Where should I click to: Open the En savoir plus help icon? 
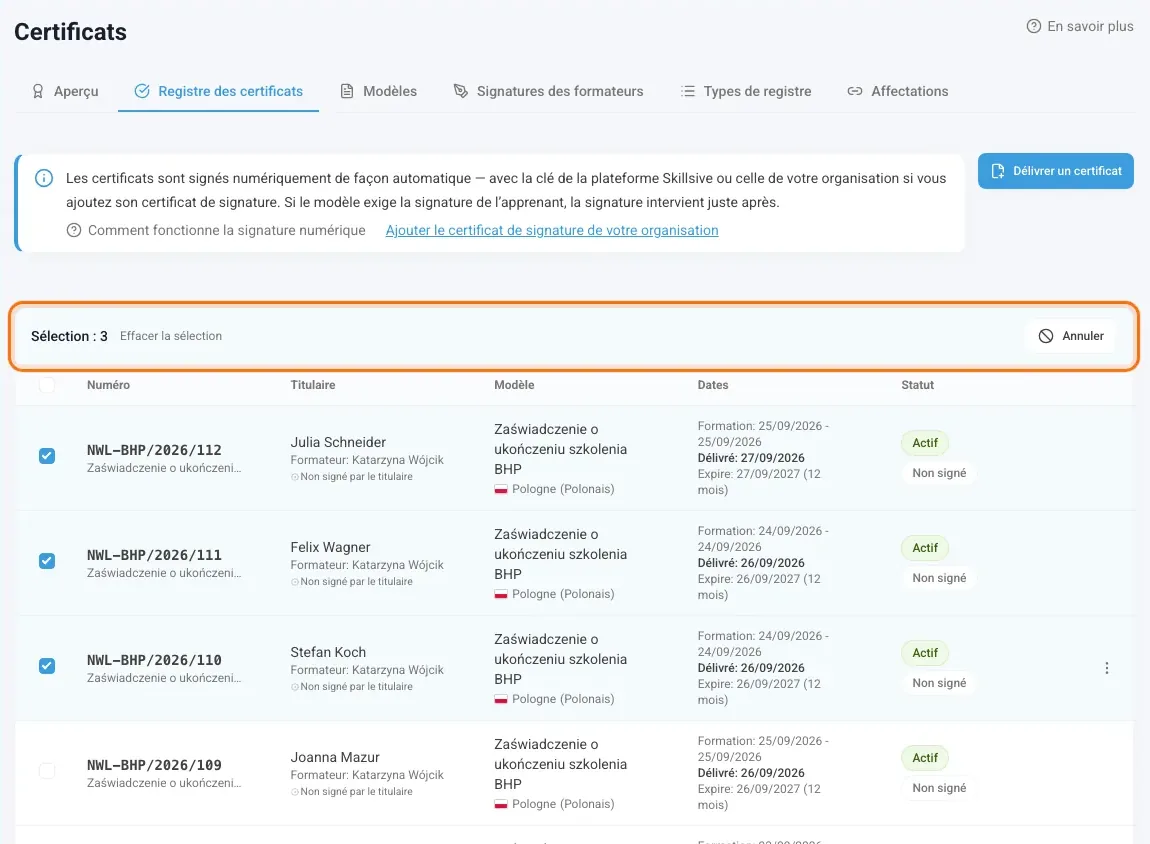(x=1033, y=26)
